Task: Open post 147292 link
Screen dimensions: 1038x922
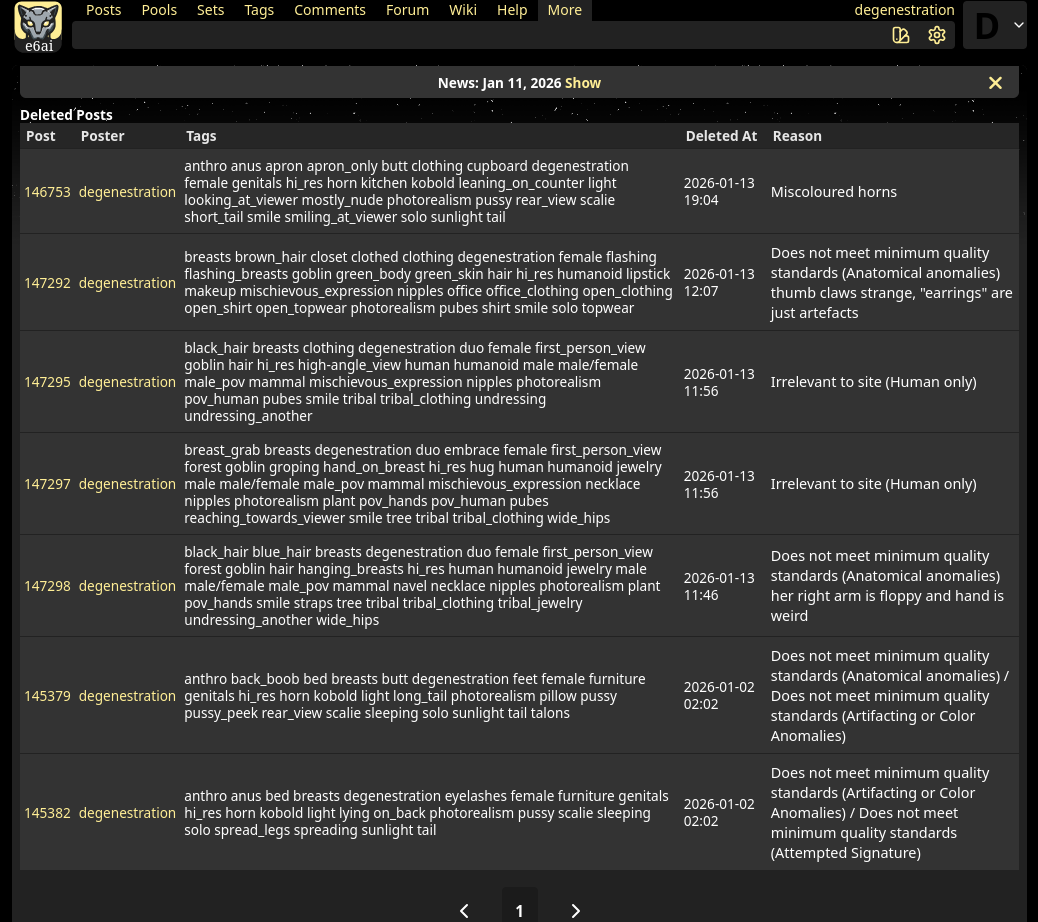Action: [47, 283]
